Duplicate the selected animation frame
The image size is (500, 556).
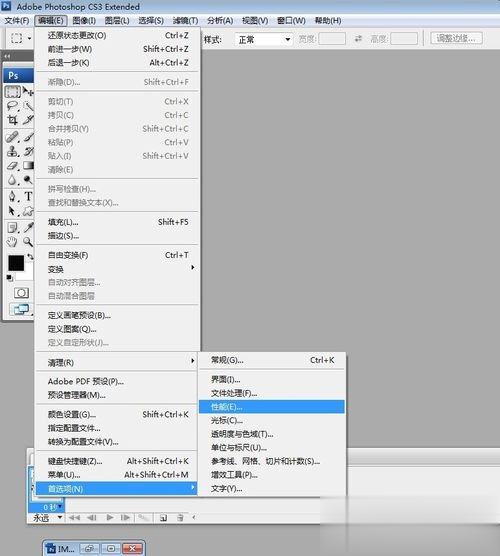point(163,518)
